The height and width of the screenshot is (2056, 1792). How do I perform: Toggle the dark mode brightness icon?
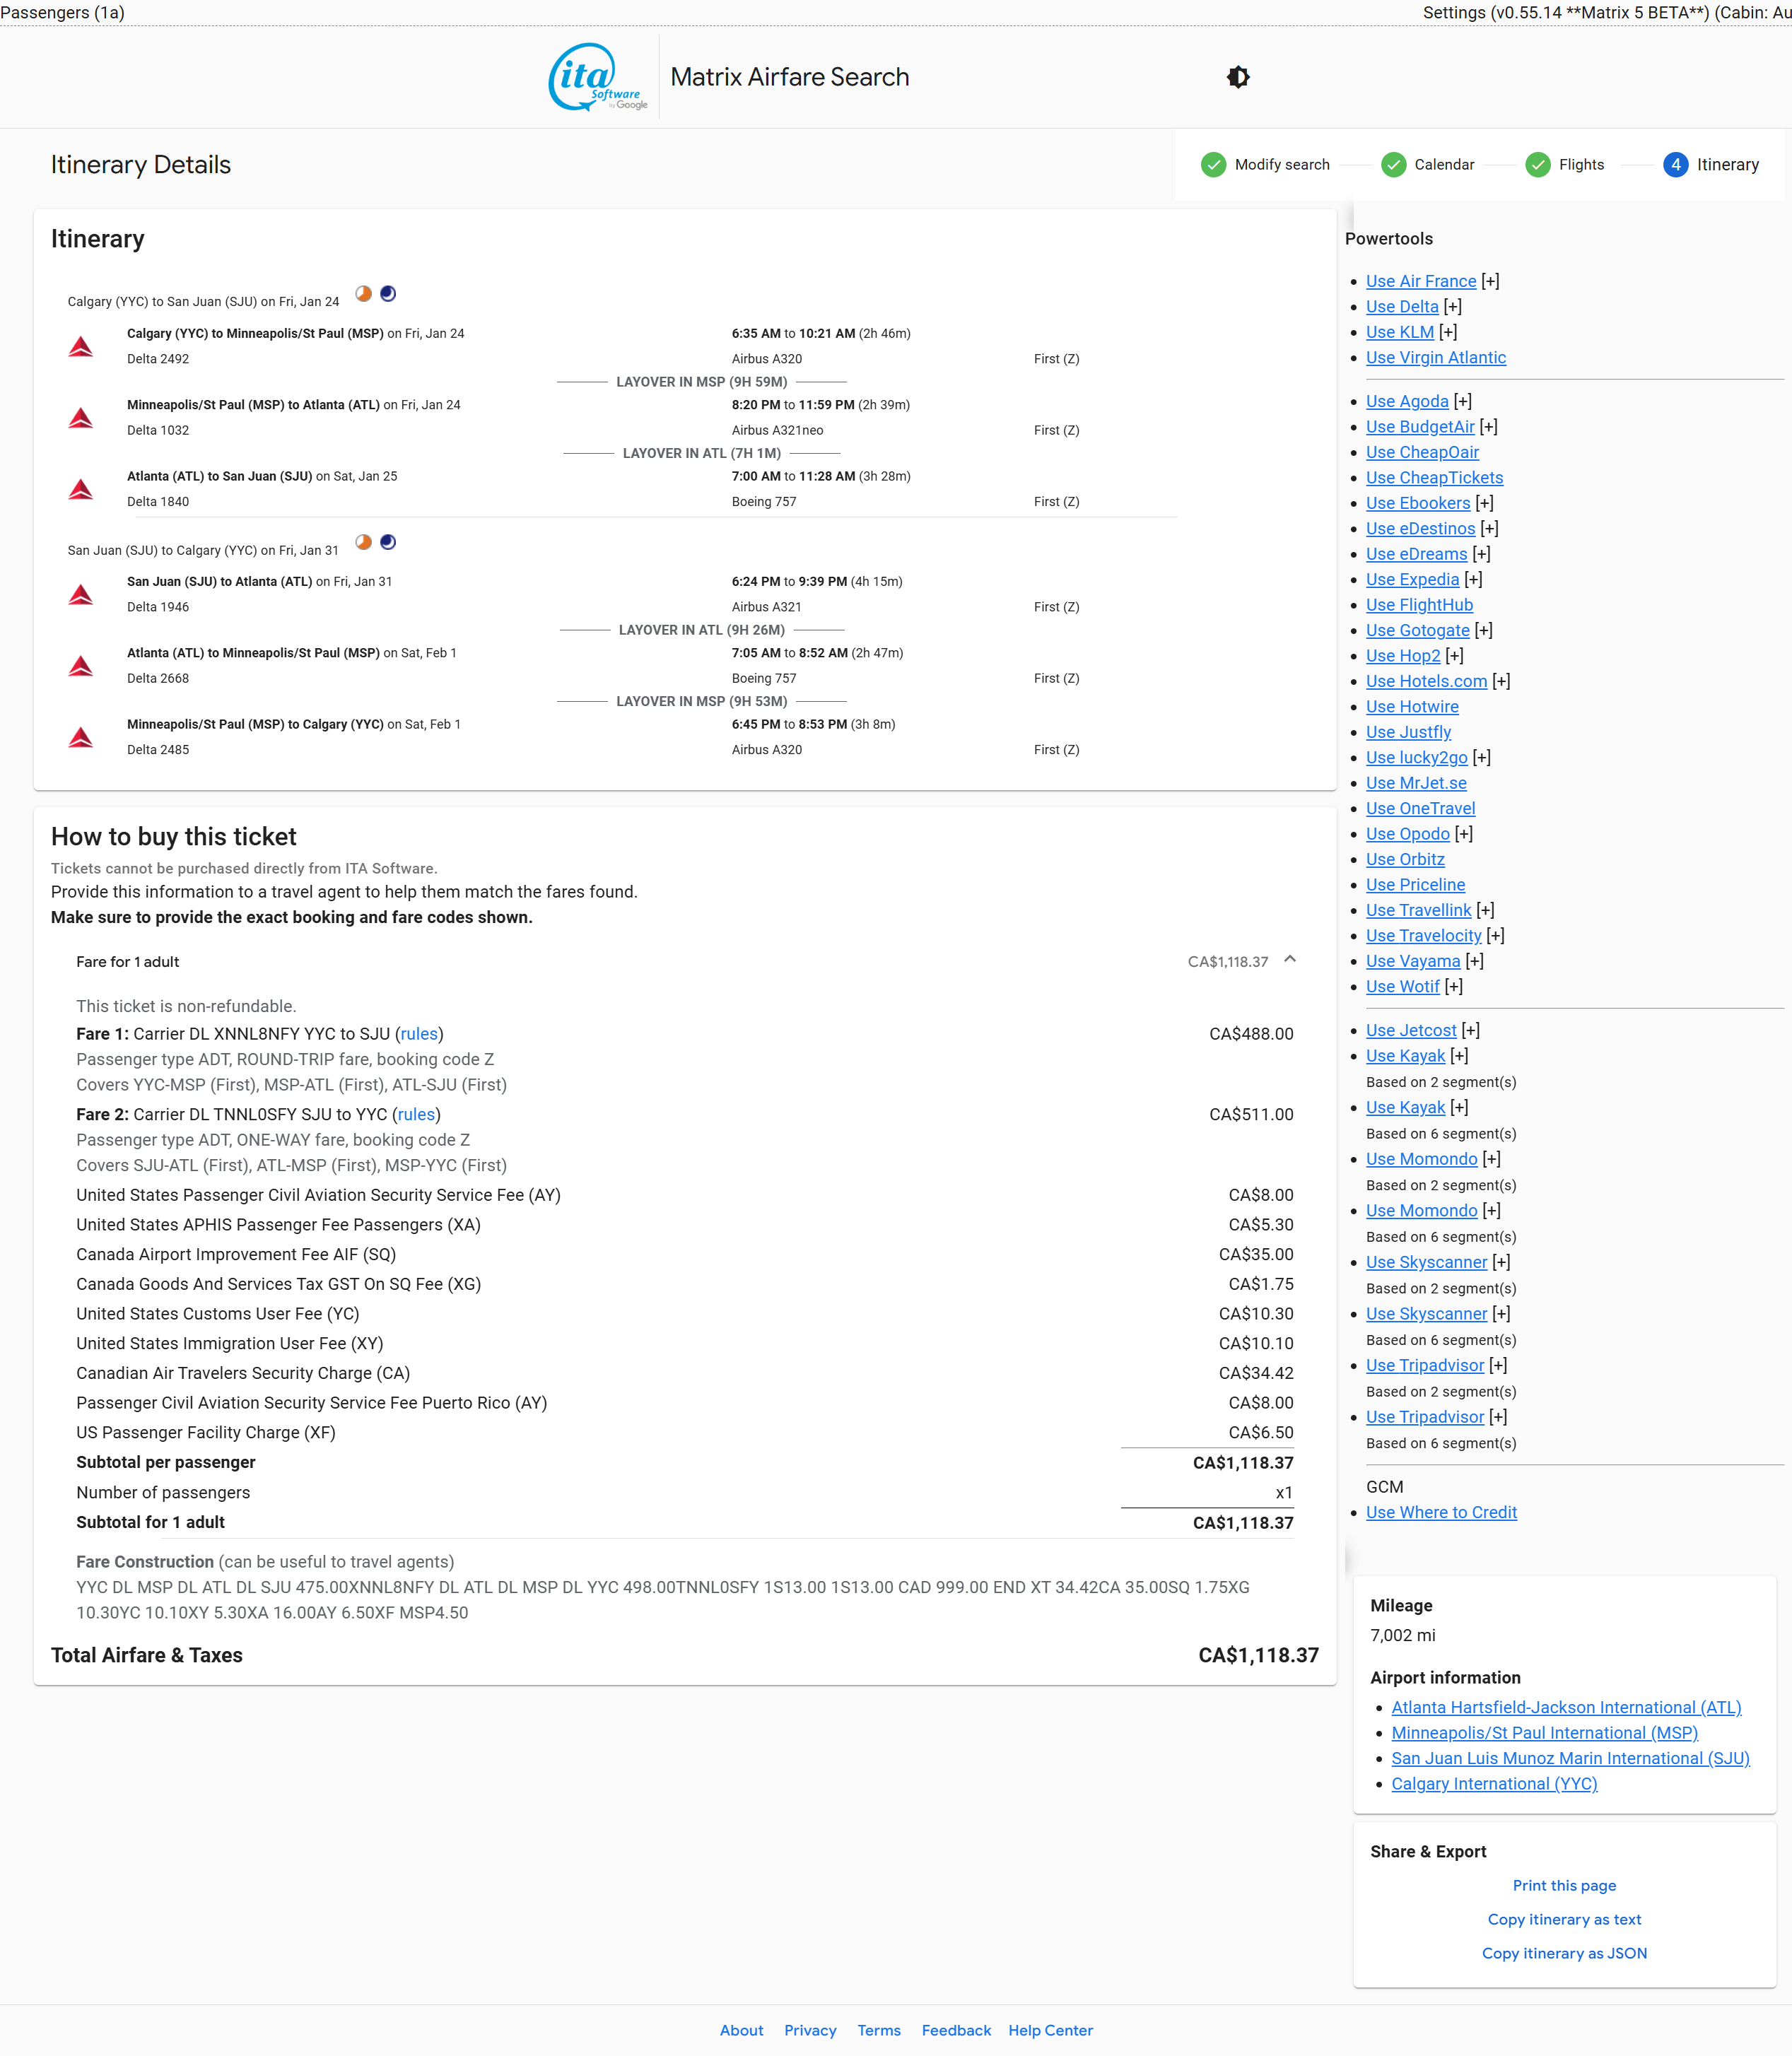(x=1238, y=77)
